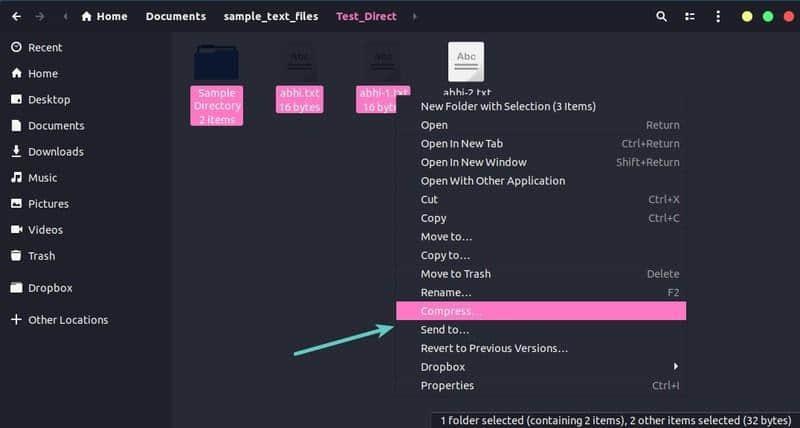
Task: Click the search magnifier icon
Action: tap(661, 17)
